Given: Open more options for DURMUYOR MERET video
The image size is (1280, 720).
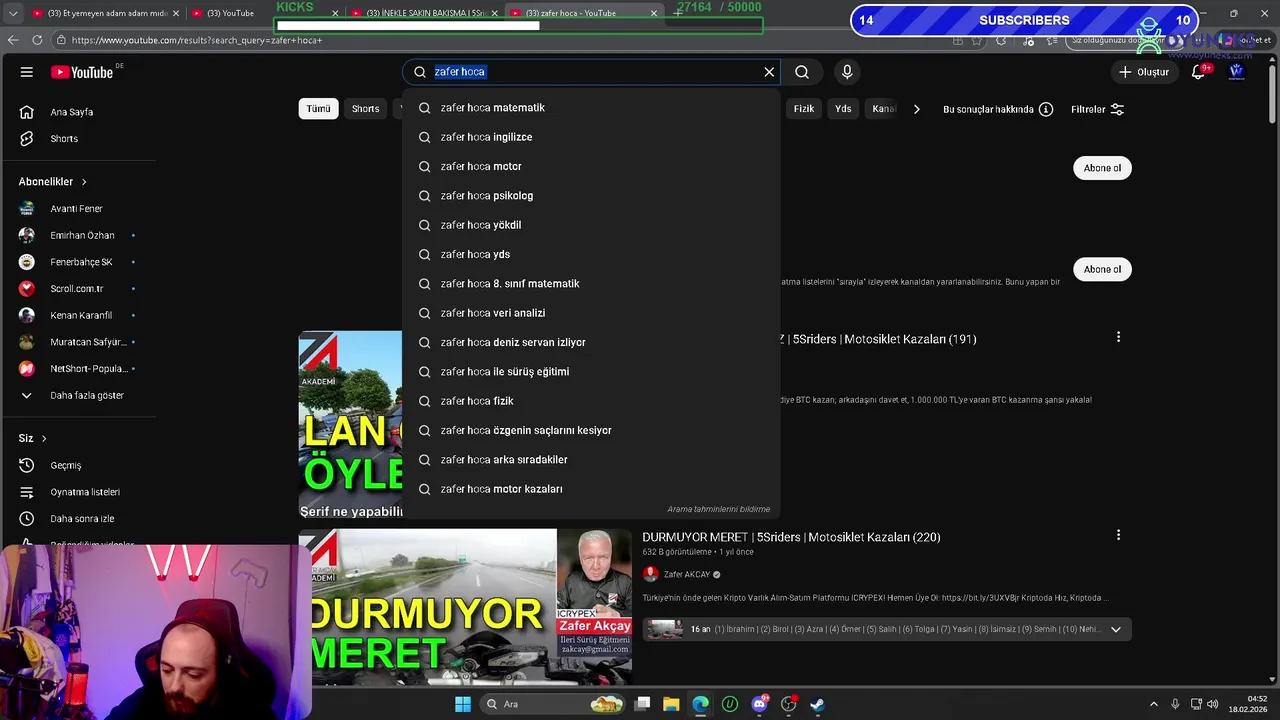Looking at the screenshot, I should (1118, 536).
